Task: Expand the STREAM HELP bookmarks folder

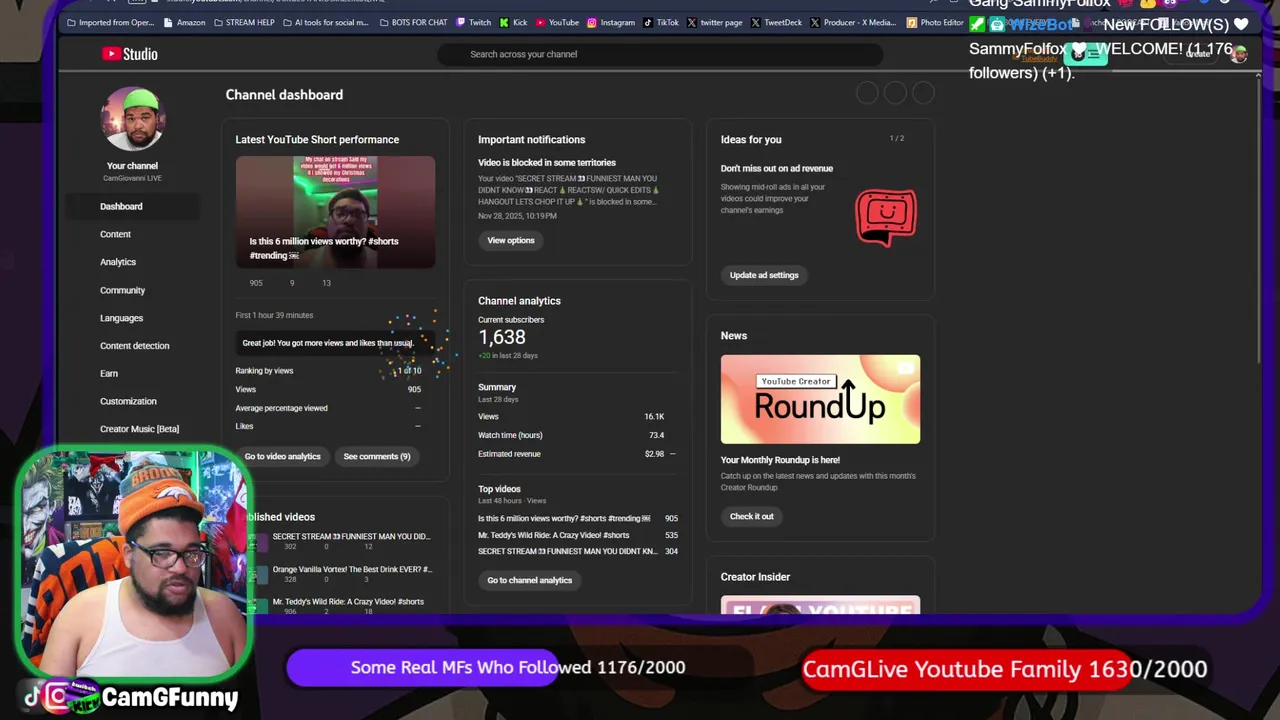Action: [244, 22]
